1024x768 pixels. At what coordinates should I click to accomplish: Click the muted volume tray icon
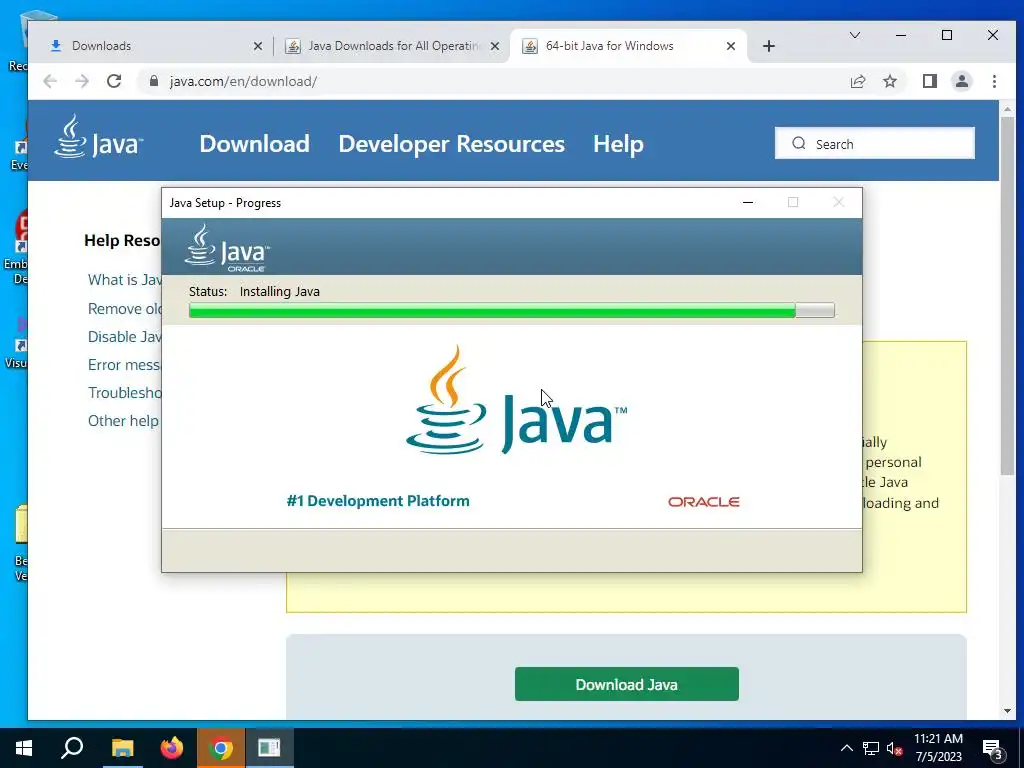tap(895, 748)
